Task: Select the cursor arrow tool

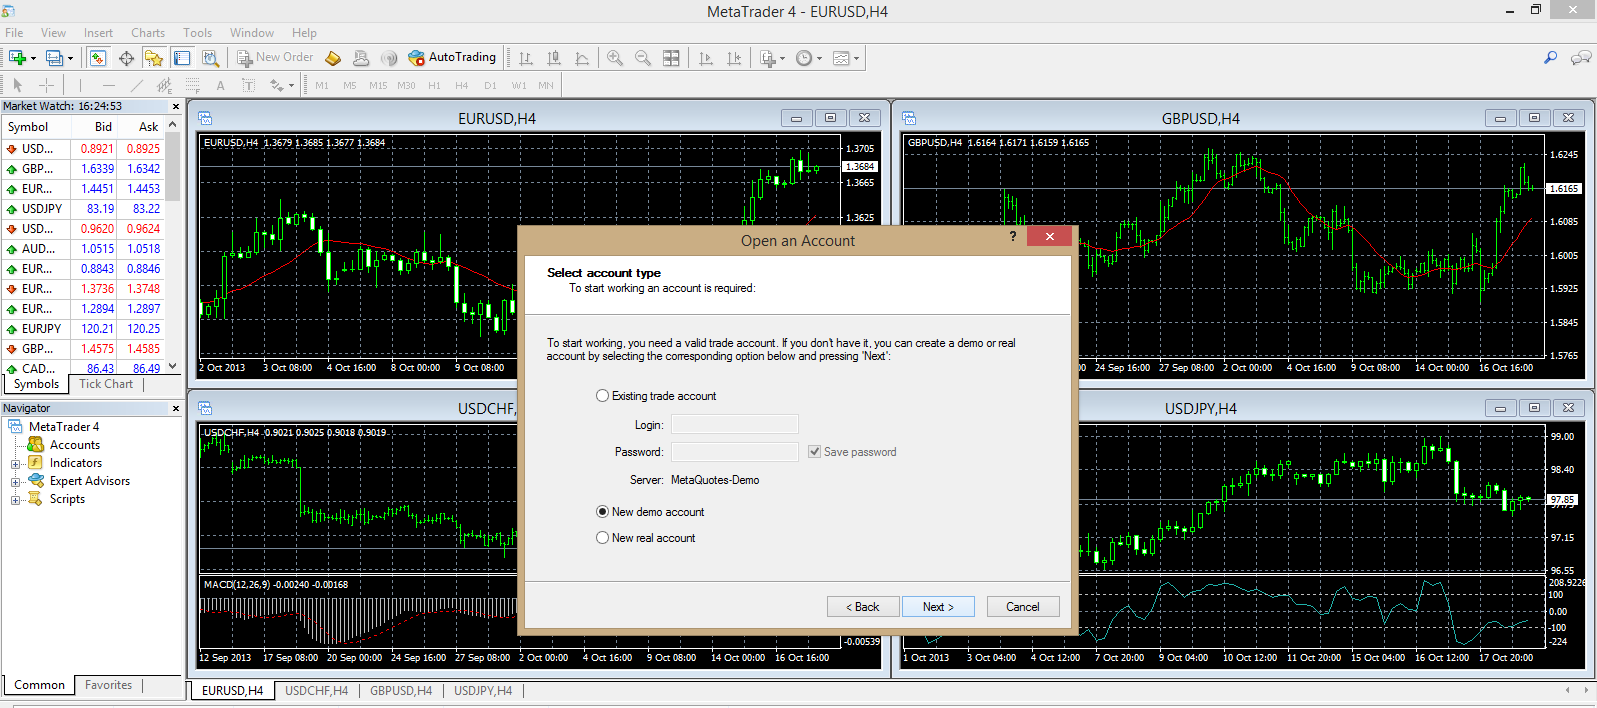Action: coord(17,85)
